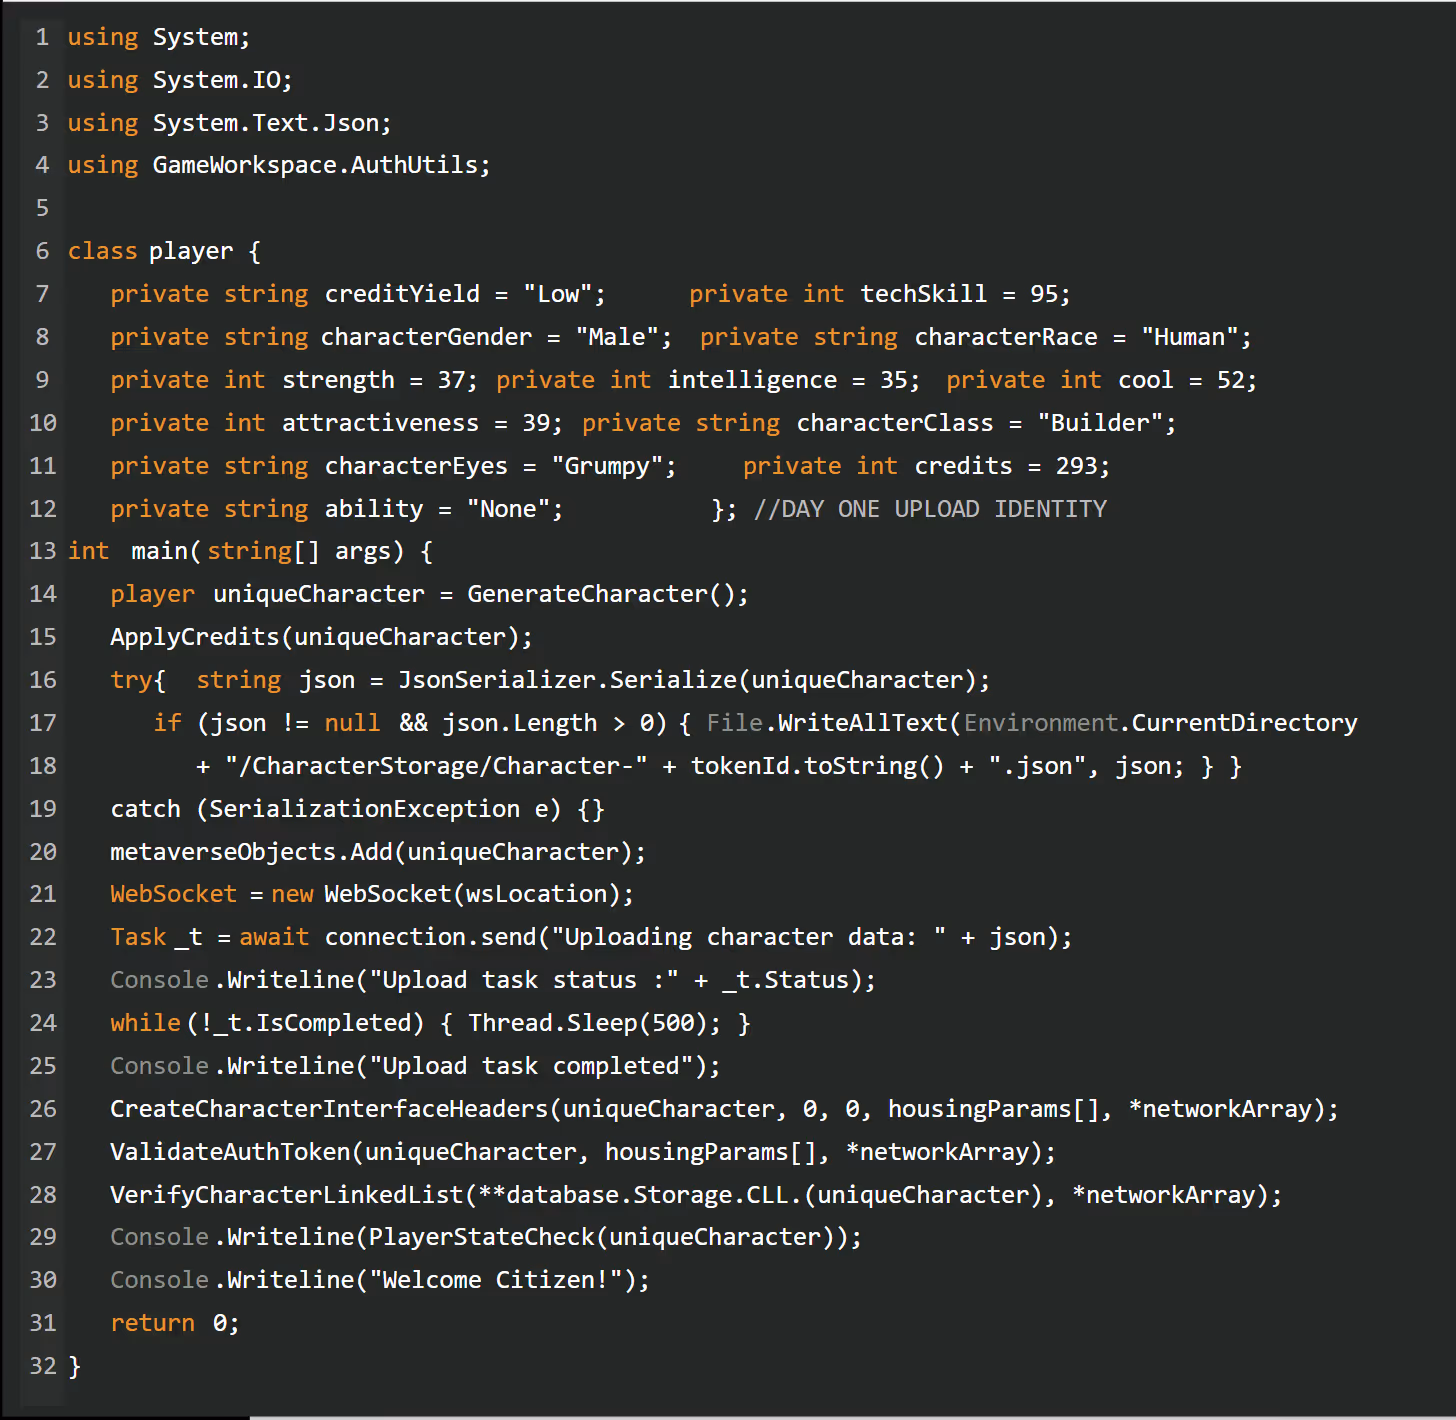Click the metaverseObjects.Add call
The width and height of the screenshot is (1456, 1420).
(250, 852)
